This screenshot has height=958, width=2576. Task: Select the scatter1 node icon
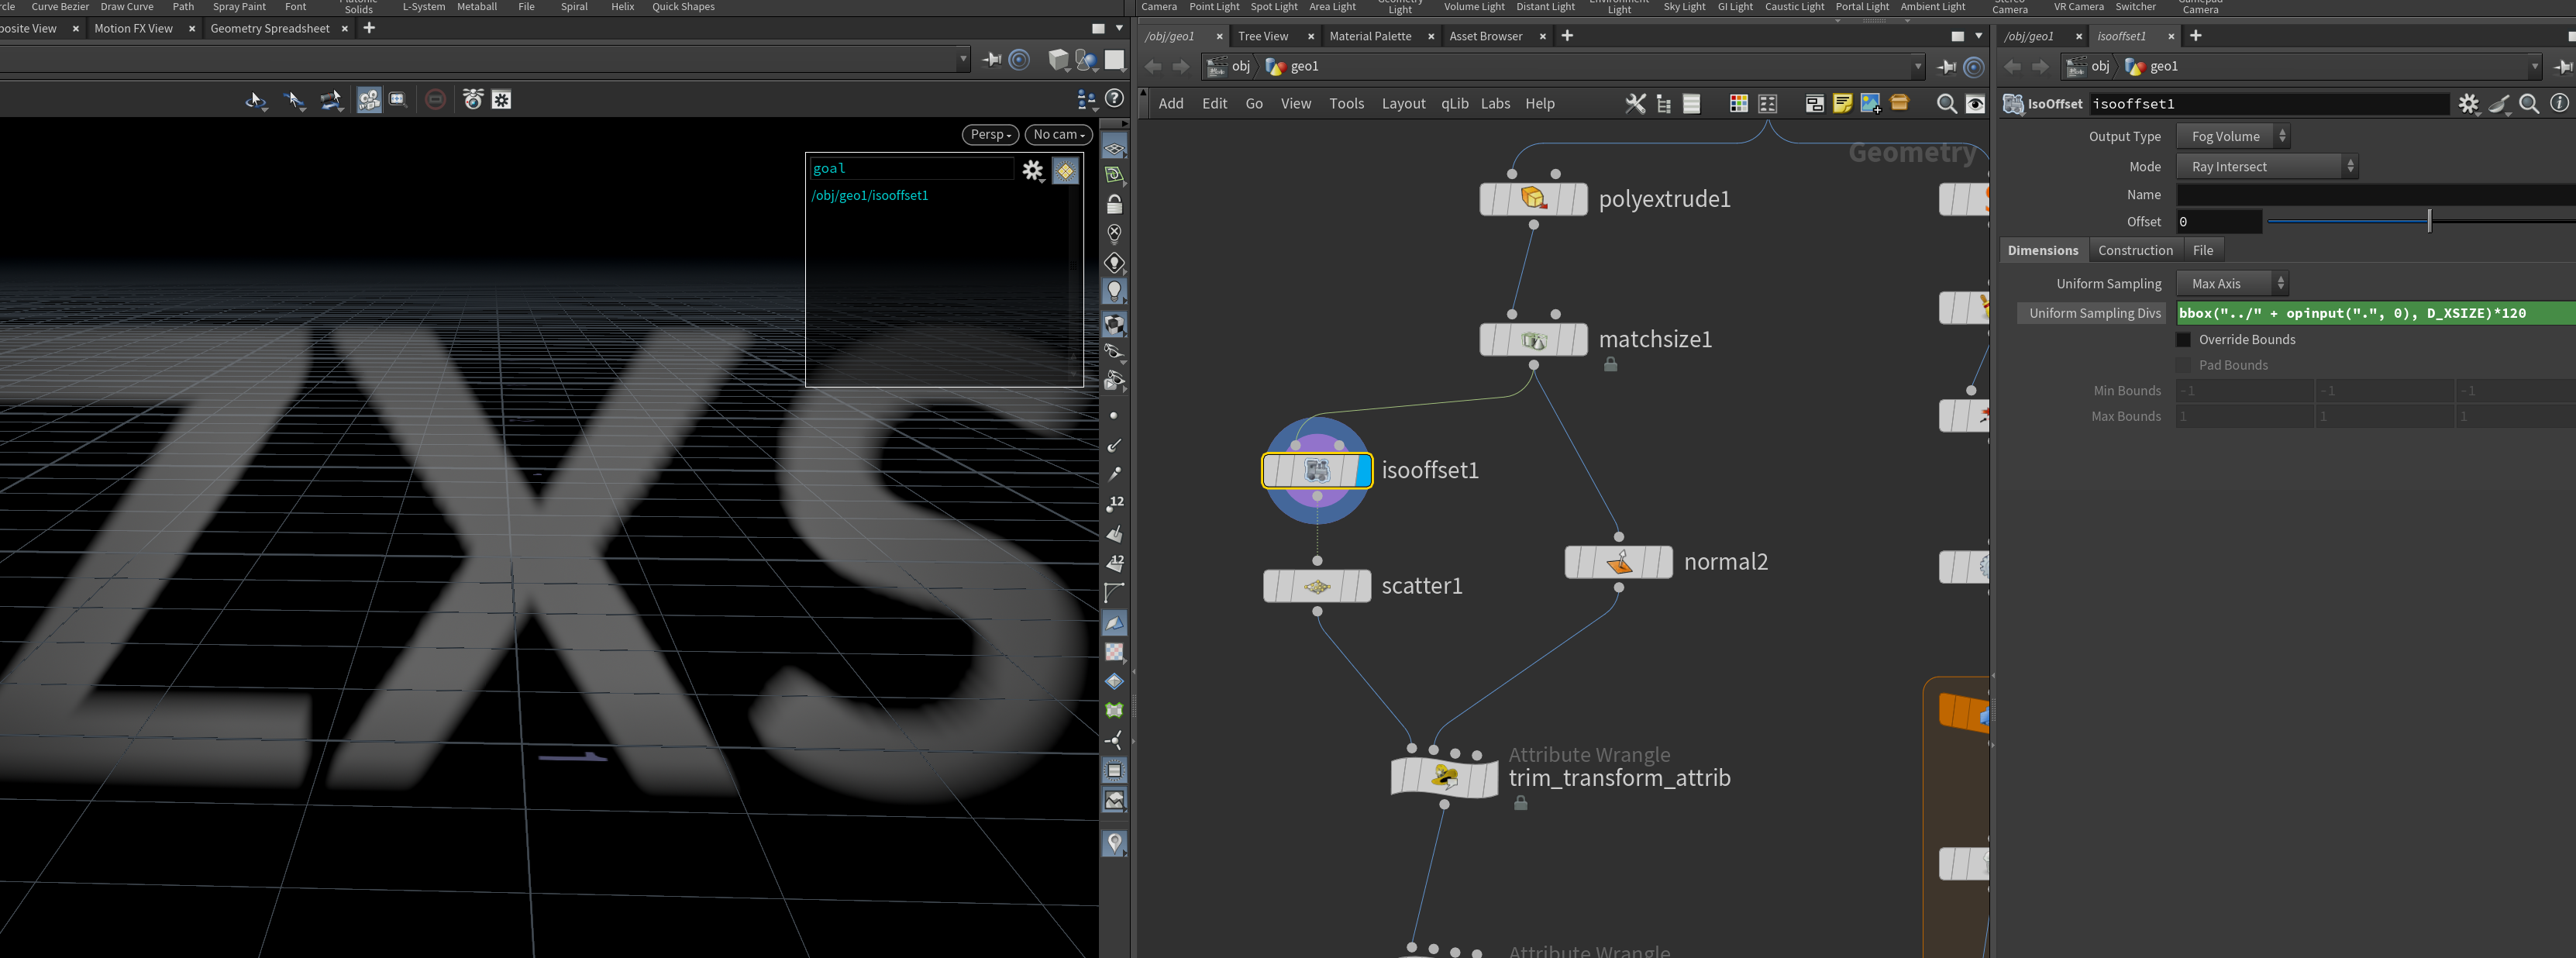(1317, 586)
